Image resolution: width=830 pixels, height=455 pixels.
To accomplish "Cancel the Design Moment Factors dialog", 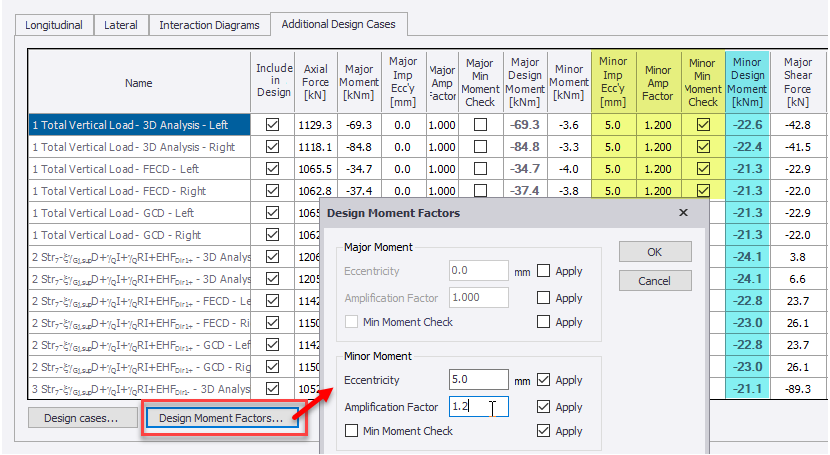I will pyautogui.click(x=654, y=281).
